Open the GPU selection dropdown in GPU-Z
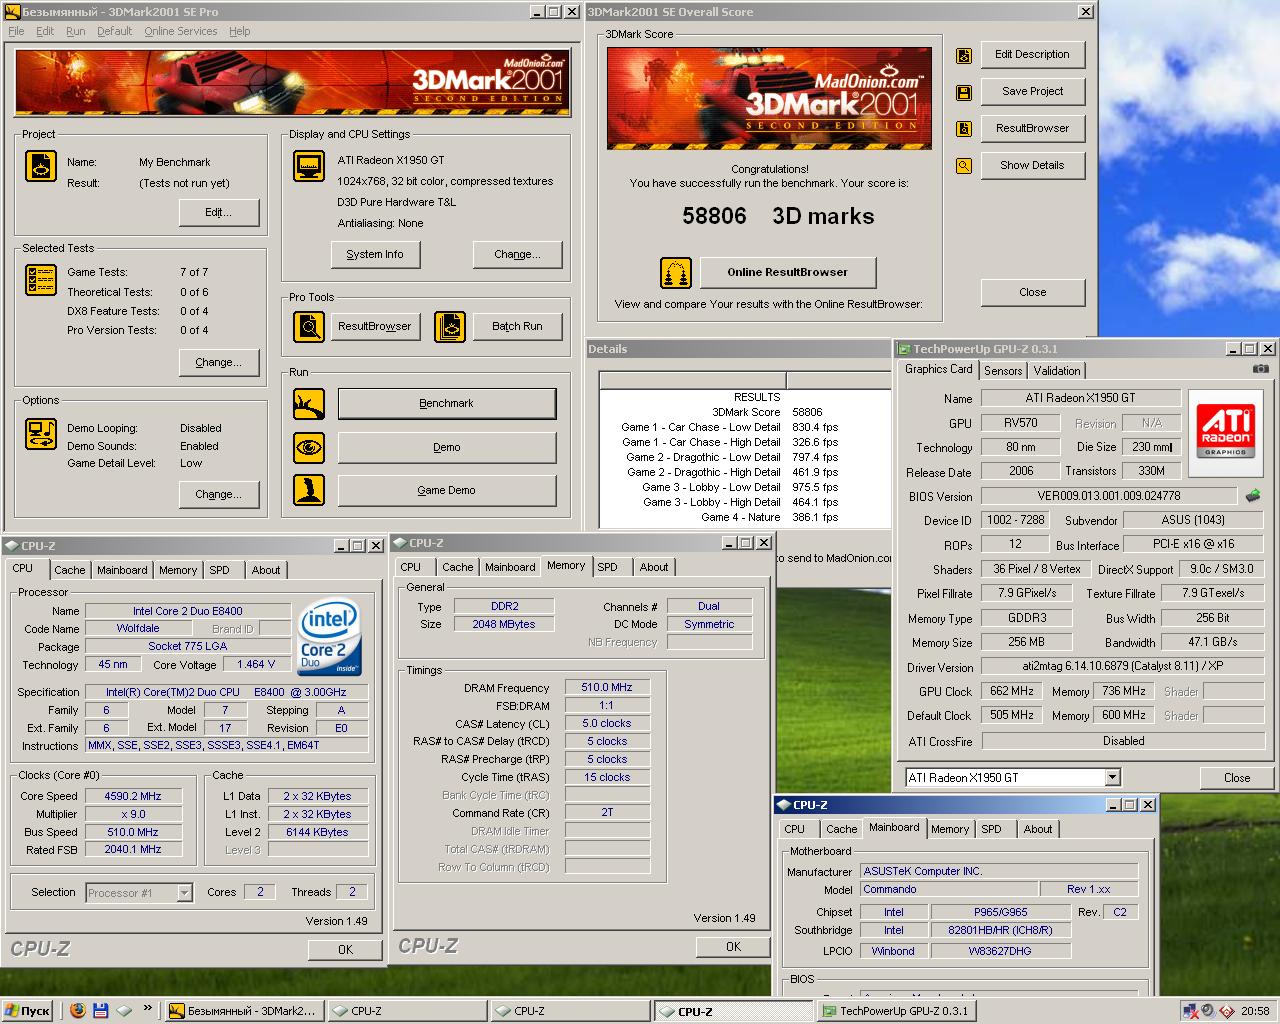This screenshot has width=1280, height=1024. pos(1112,778)
